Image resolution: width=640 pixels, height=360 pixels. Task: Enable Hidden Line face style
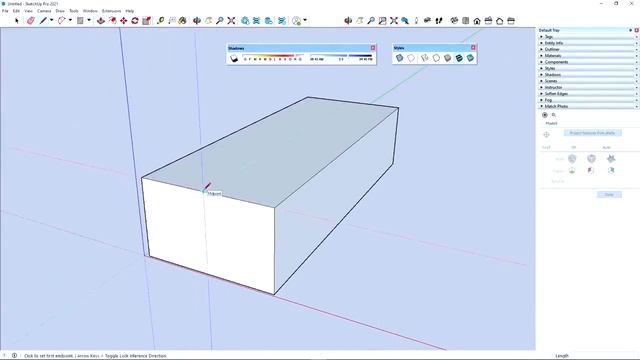tap(436, 58)
